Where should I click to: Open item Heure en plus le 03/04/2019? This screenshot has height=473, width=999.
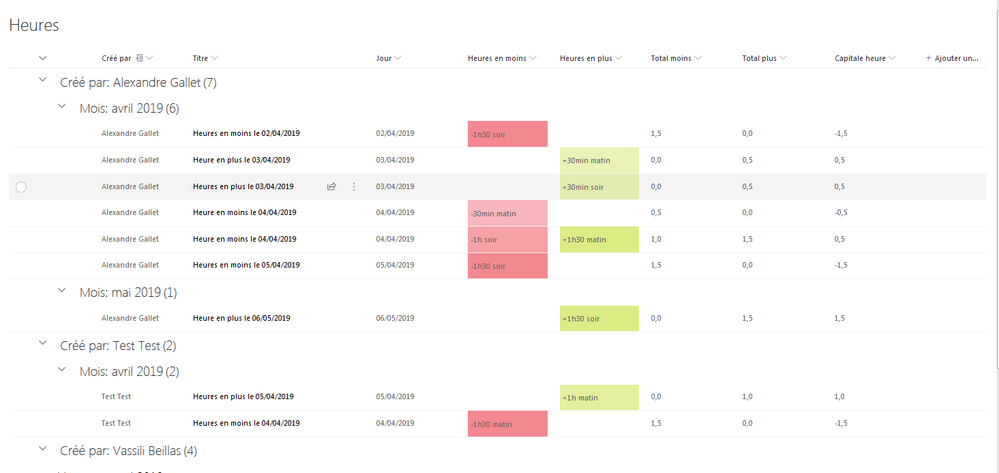(242, 160)
